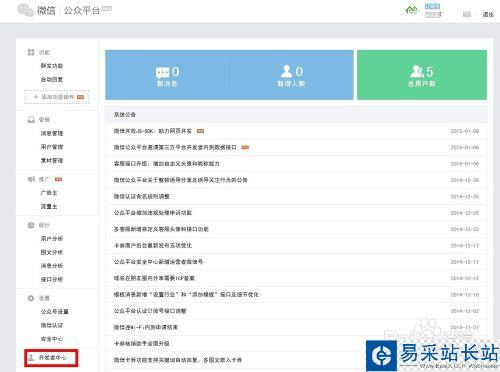Open 广告主 under 推广
Viewport: 500px width, 372px height.
point(49,193)
